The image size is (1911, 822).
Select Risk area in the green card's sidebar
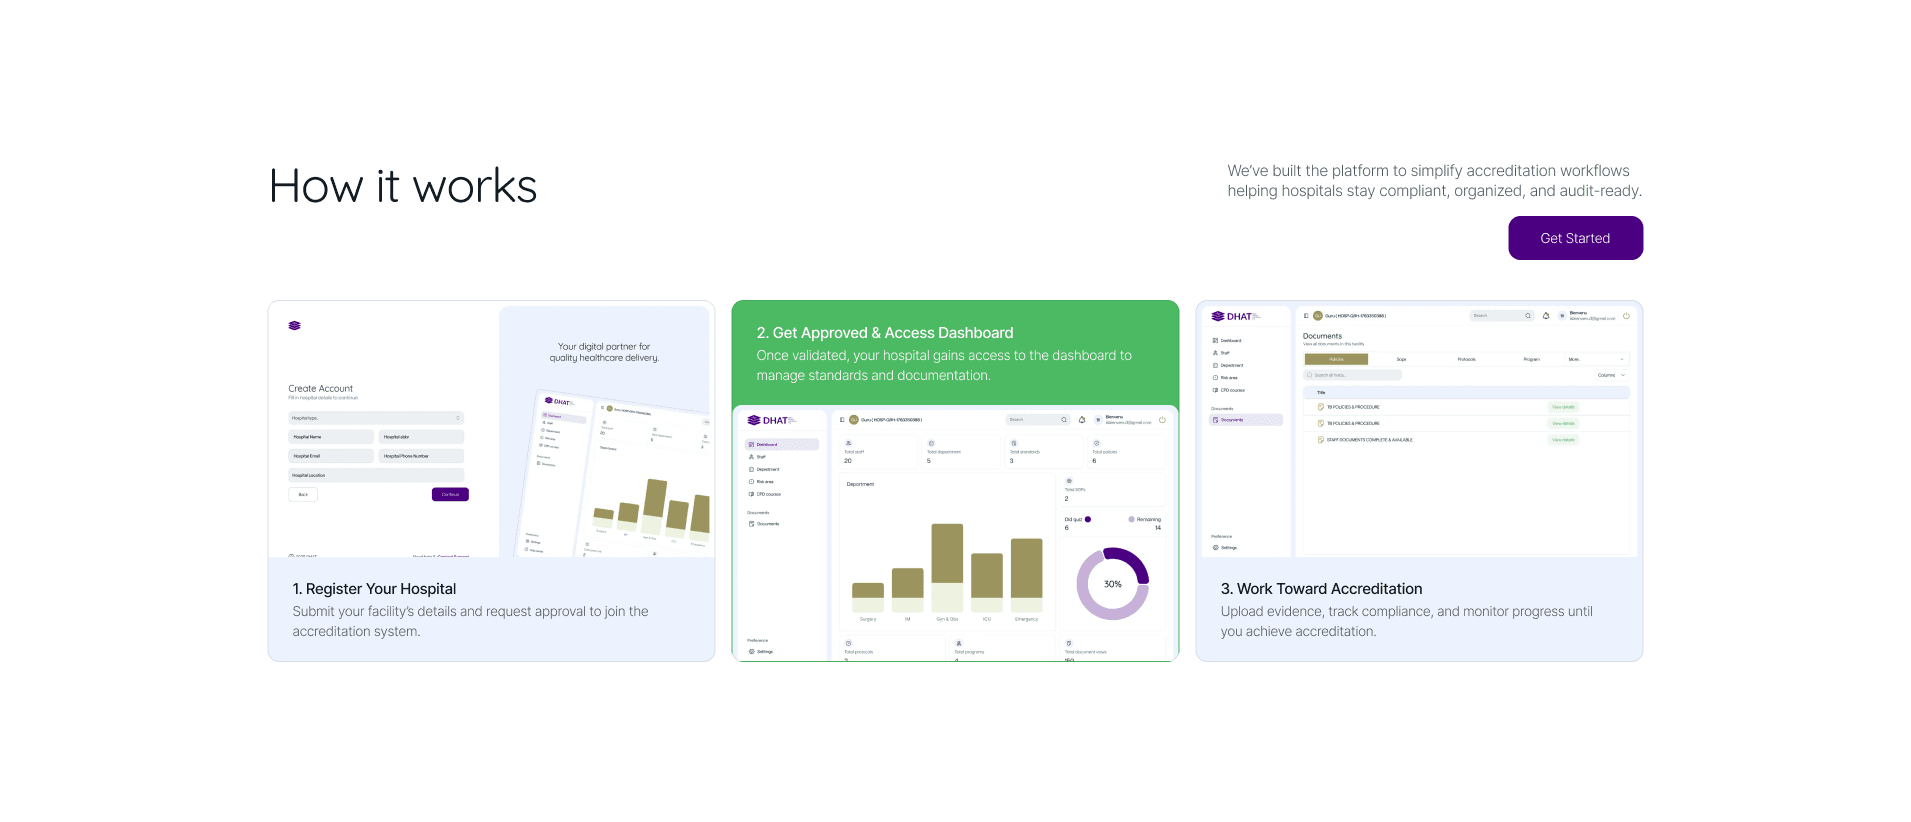click(x=761, y=482)
